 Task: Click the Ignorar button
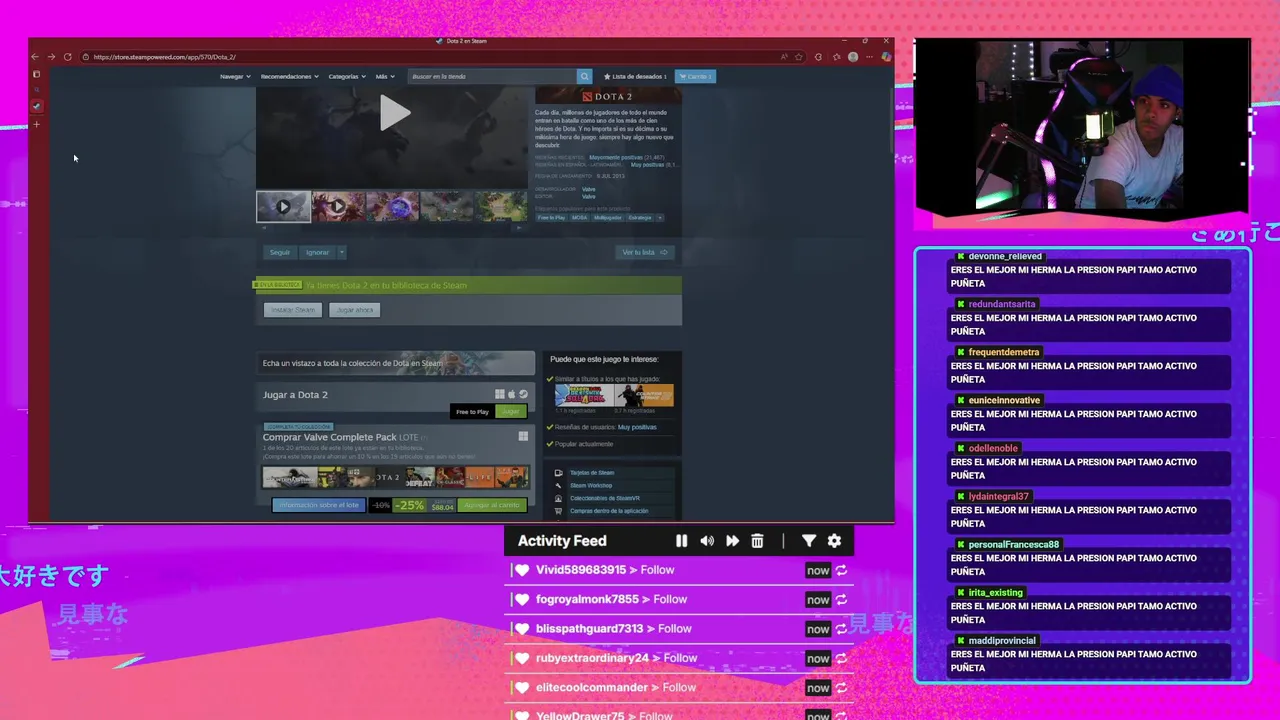[317, 252]
